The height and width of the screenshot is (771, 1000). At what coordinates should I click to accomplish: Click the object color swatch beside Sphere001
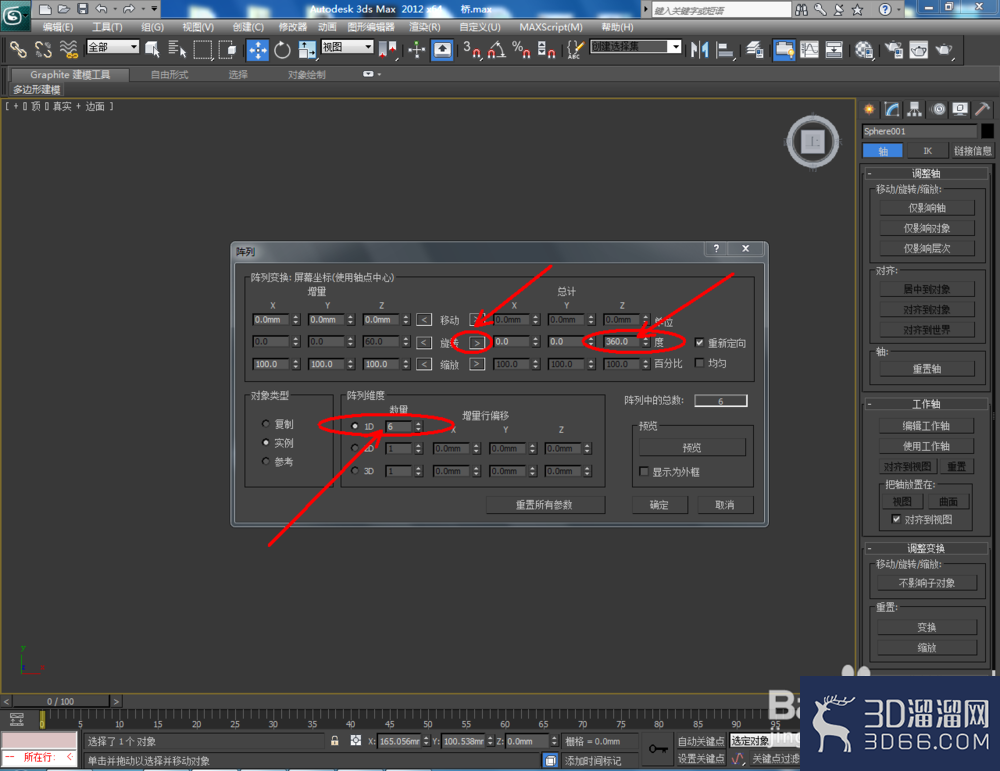[x=987, y=131]
